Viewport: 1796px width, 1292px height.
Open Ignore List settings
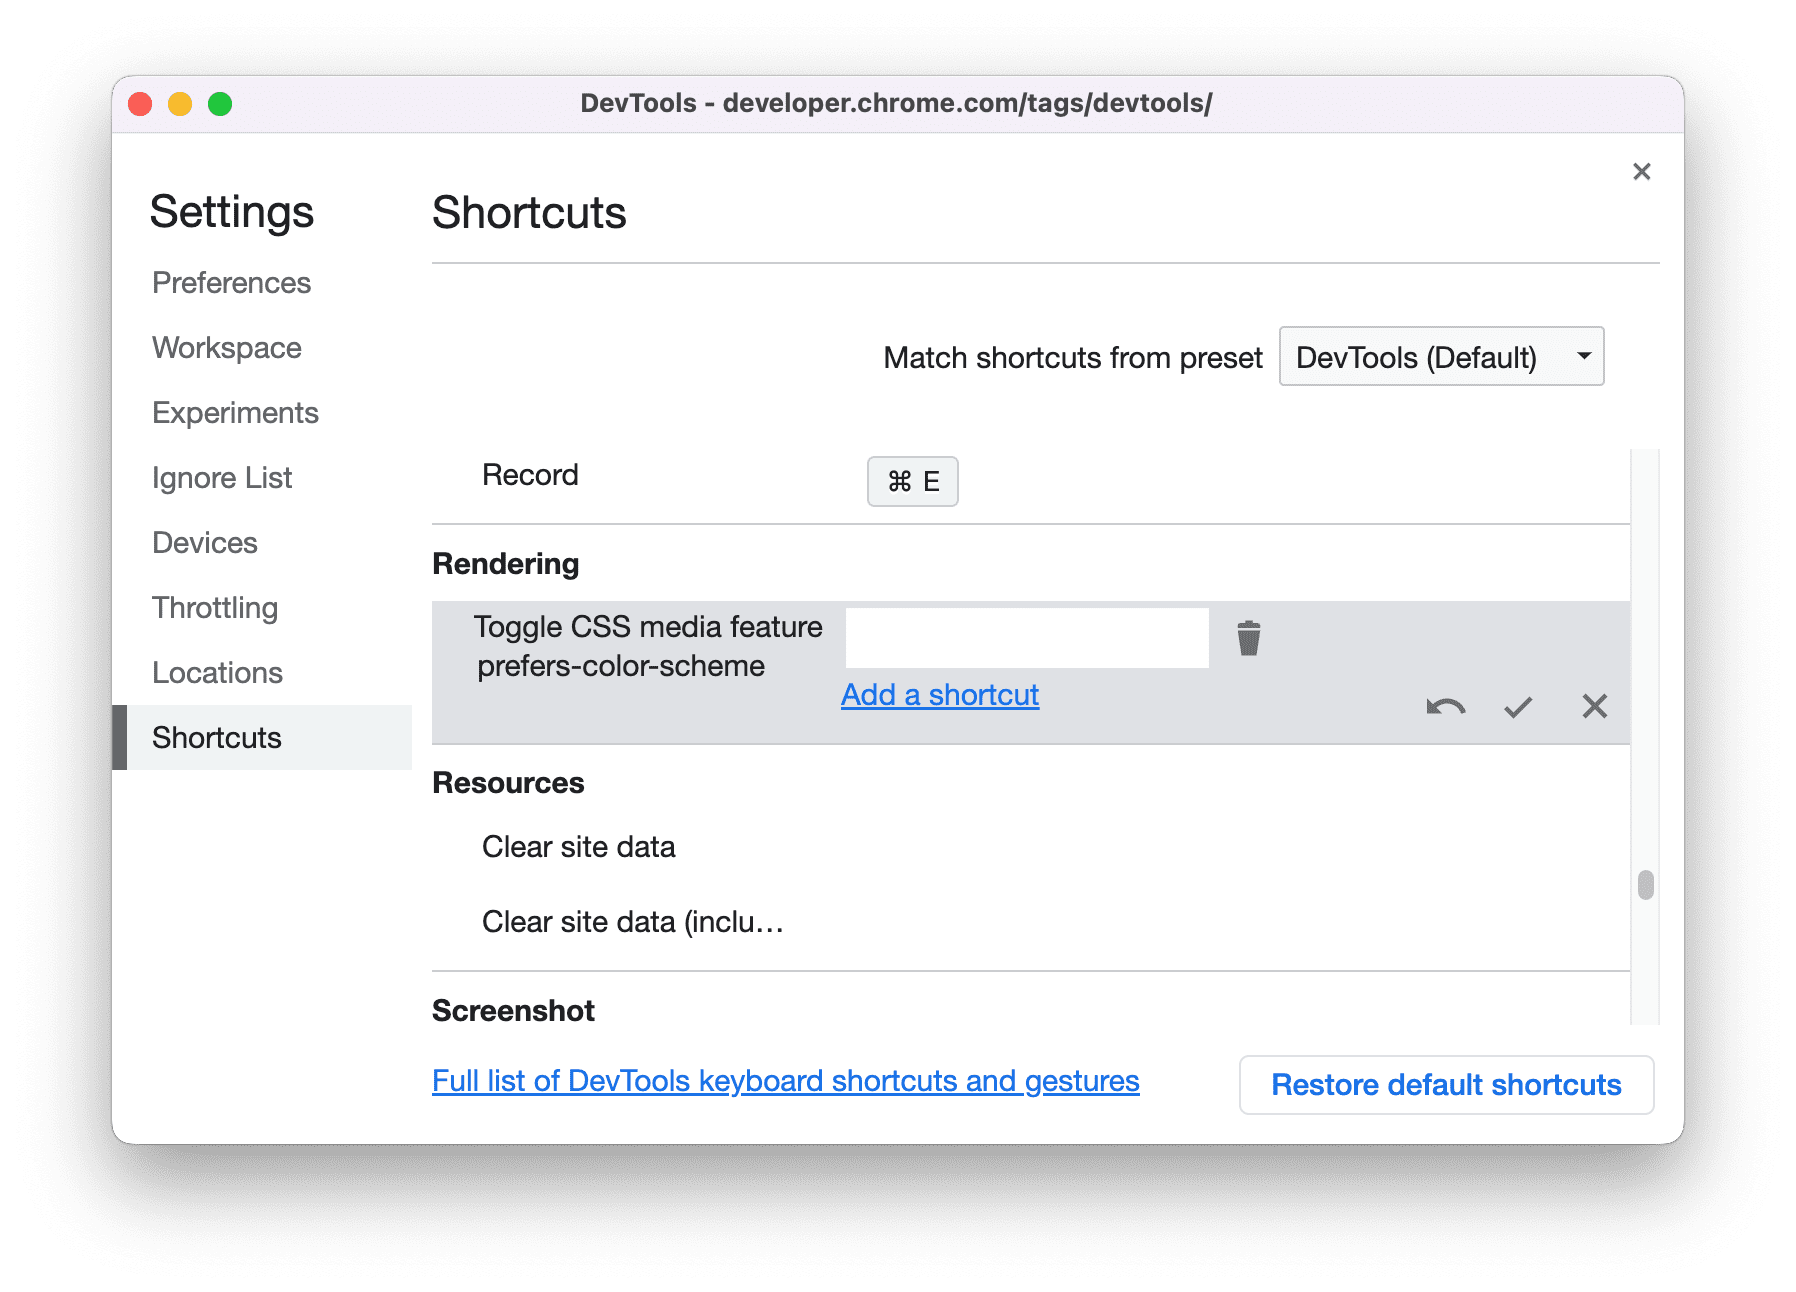click(222, 478)
